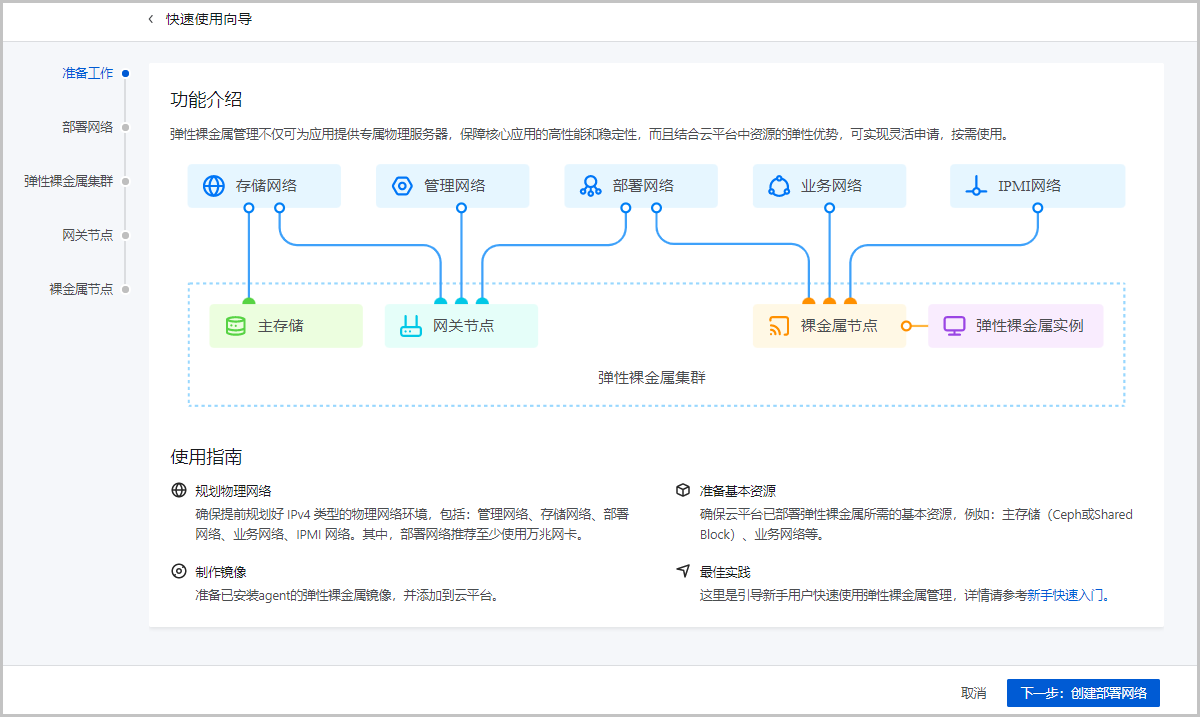Click the purple monitor icon for 弹性裸金属实例
Viewport: 1200px width, 717px height.
point(954,326)
